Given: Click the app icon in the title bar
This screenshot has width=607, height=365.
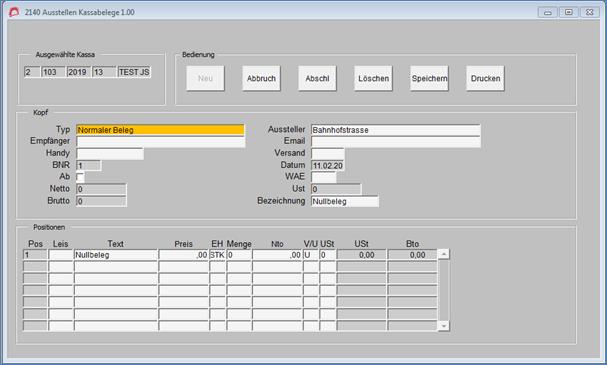Looking at the screenshot, I should tap(14, 12).
